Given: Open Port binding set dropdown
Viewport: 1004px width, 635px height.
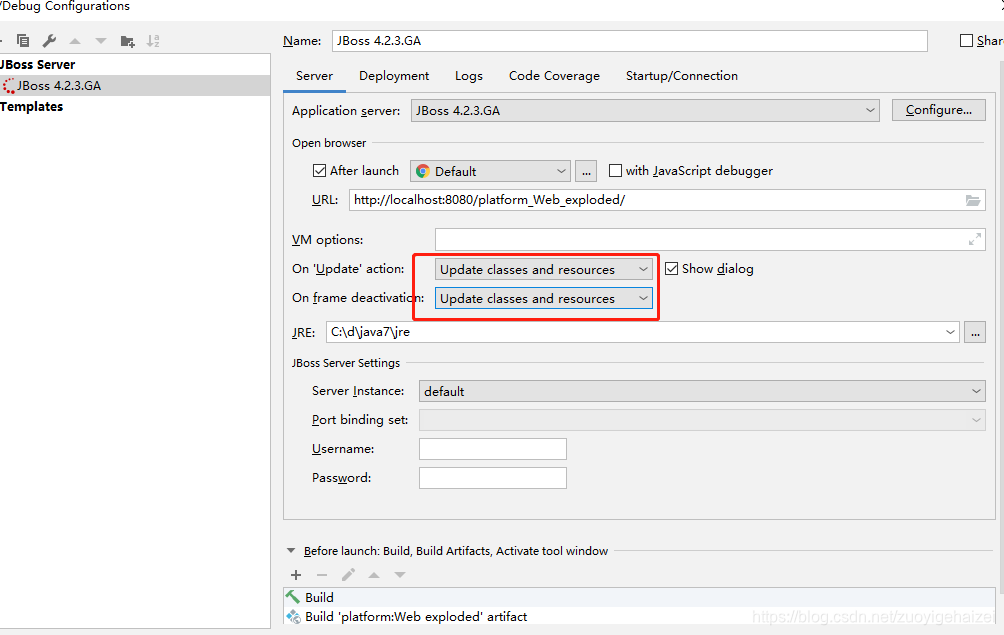Looking at the screenshot, I should (702, 420).
